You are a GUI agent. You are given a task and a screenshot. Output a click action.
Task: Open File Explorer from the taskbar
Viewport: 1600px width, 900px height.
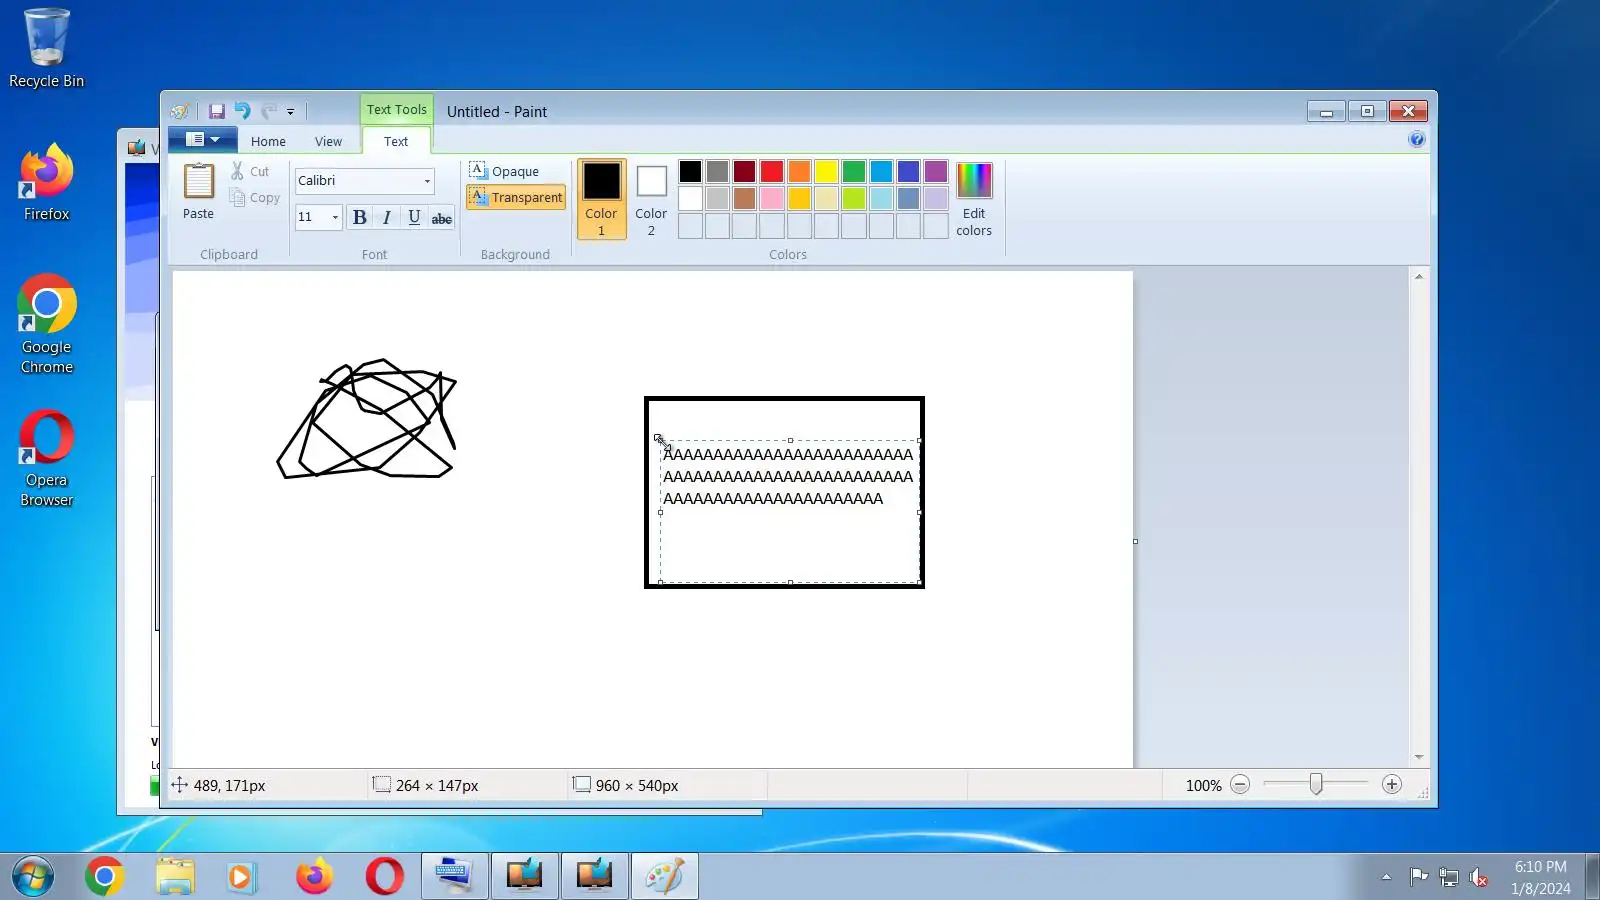click(x=175, y=877)
